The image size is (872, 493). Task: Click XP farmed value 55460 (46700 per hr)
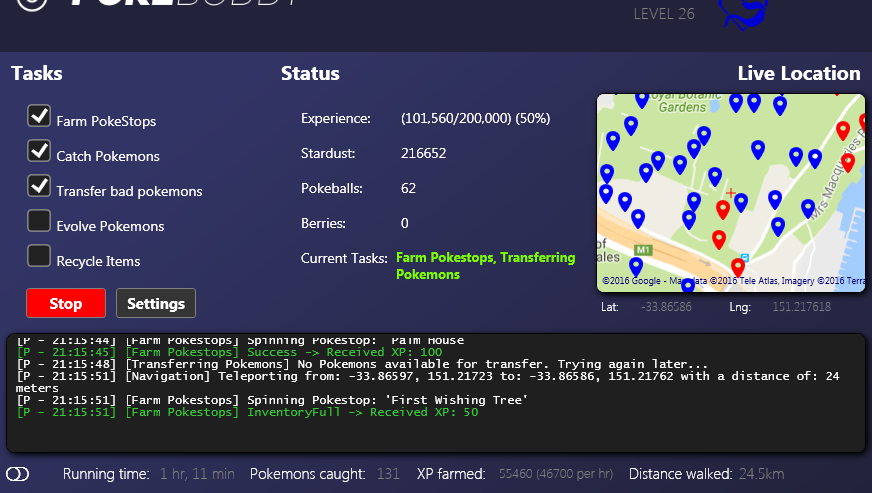(x=556, y=474)
